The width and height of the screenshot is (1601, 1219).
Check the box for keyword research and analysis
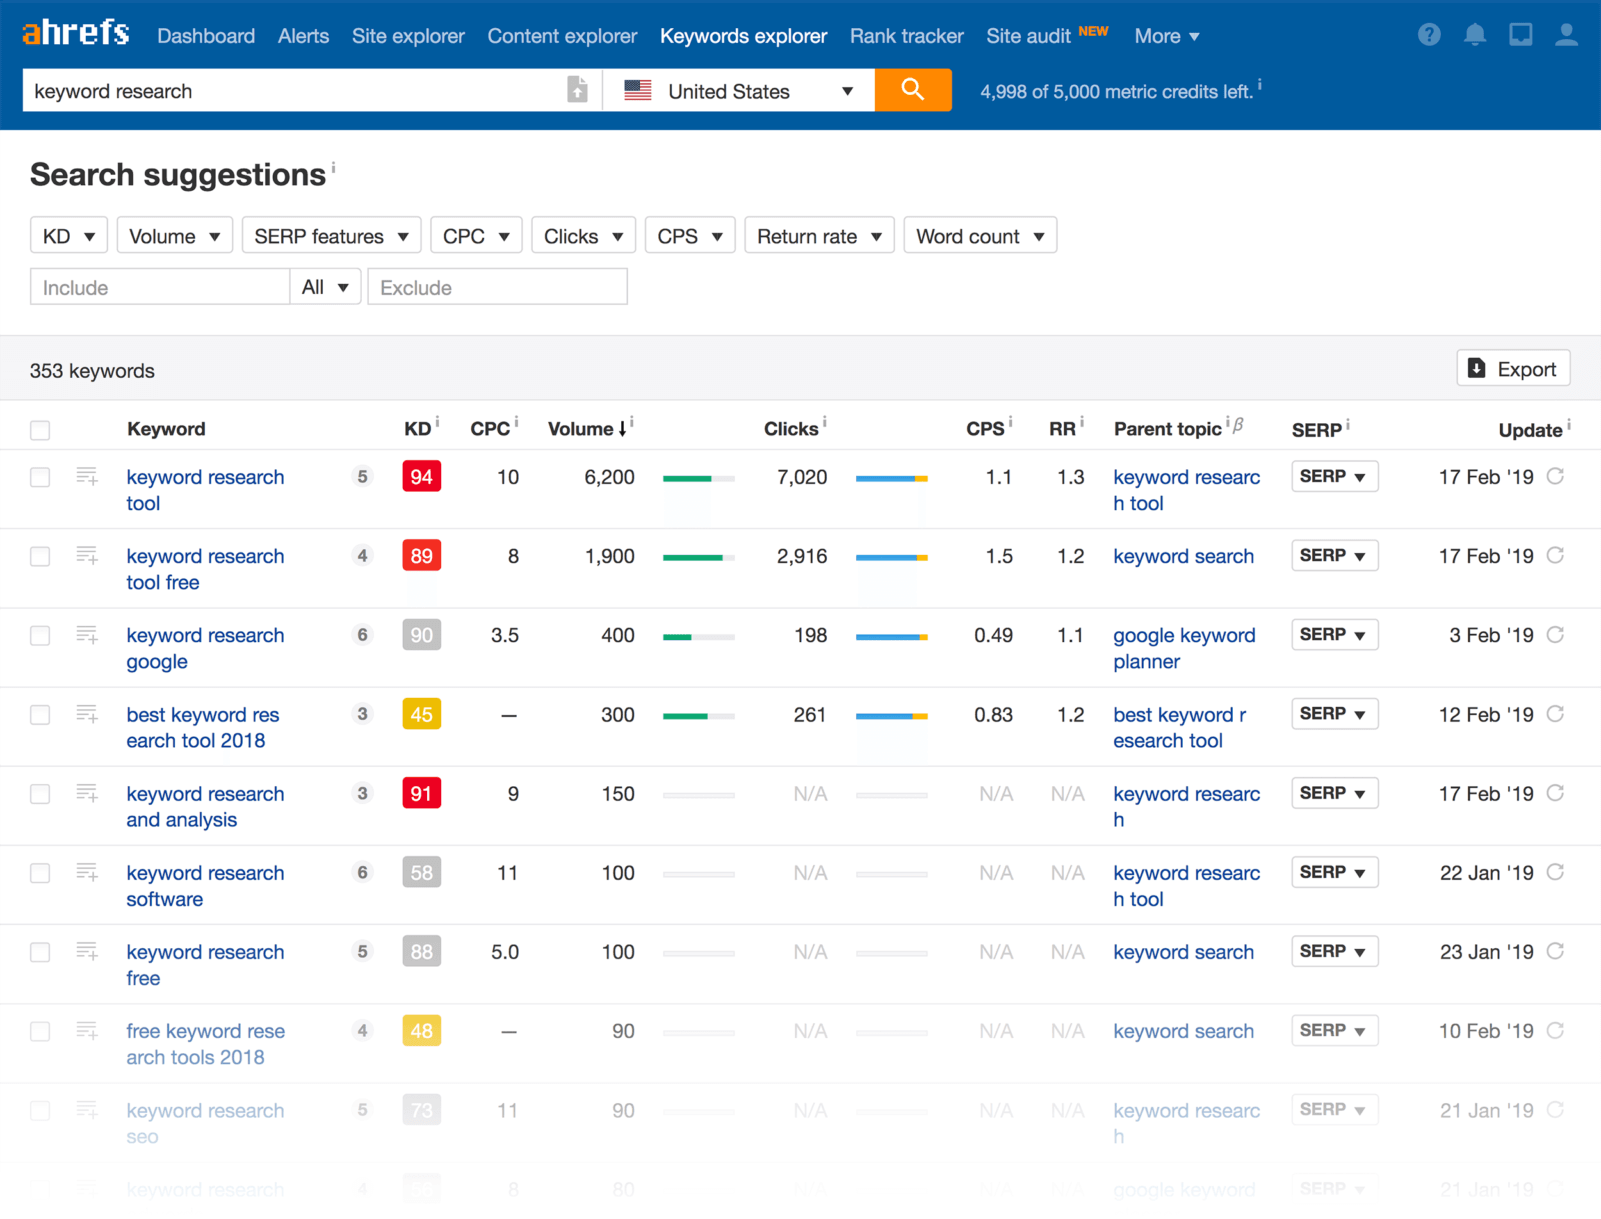tap(40, 793)
